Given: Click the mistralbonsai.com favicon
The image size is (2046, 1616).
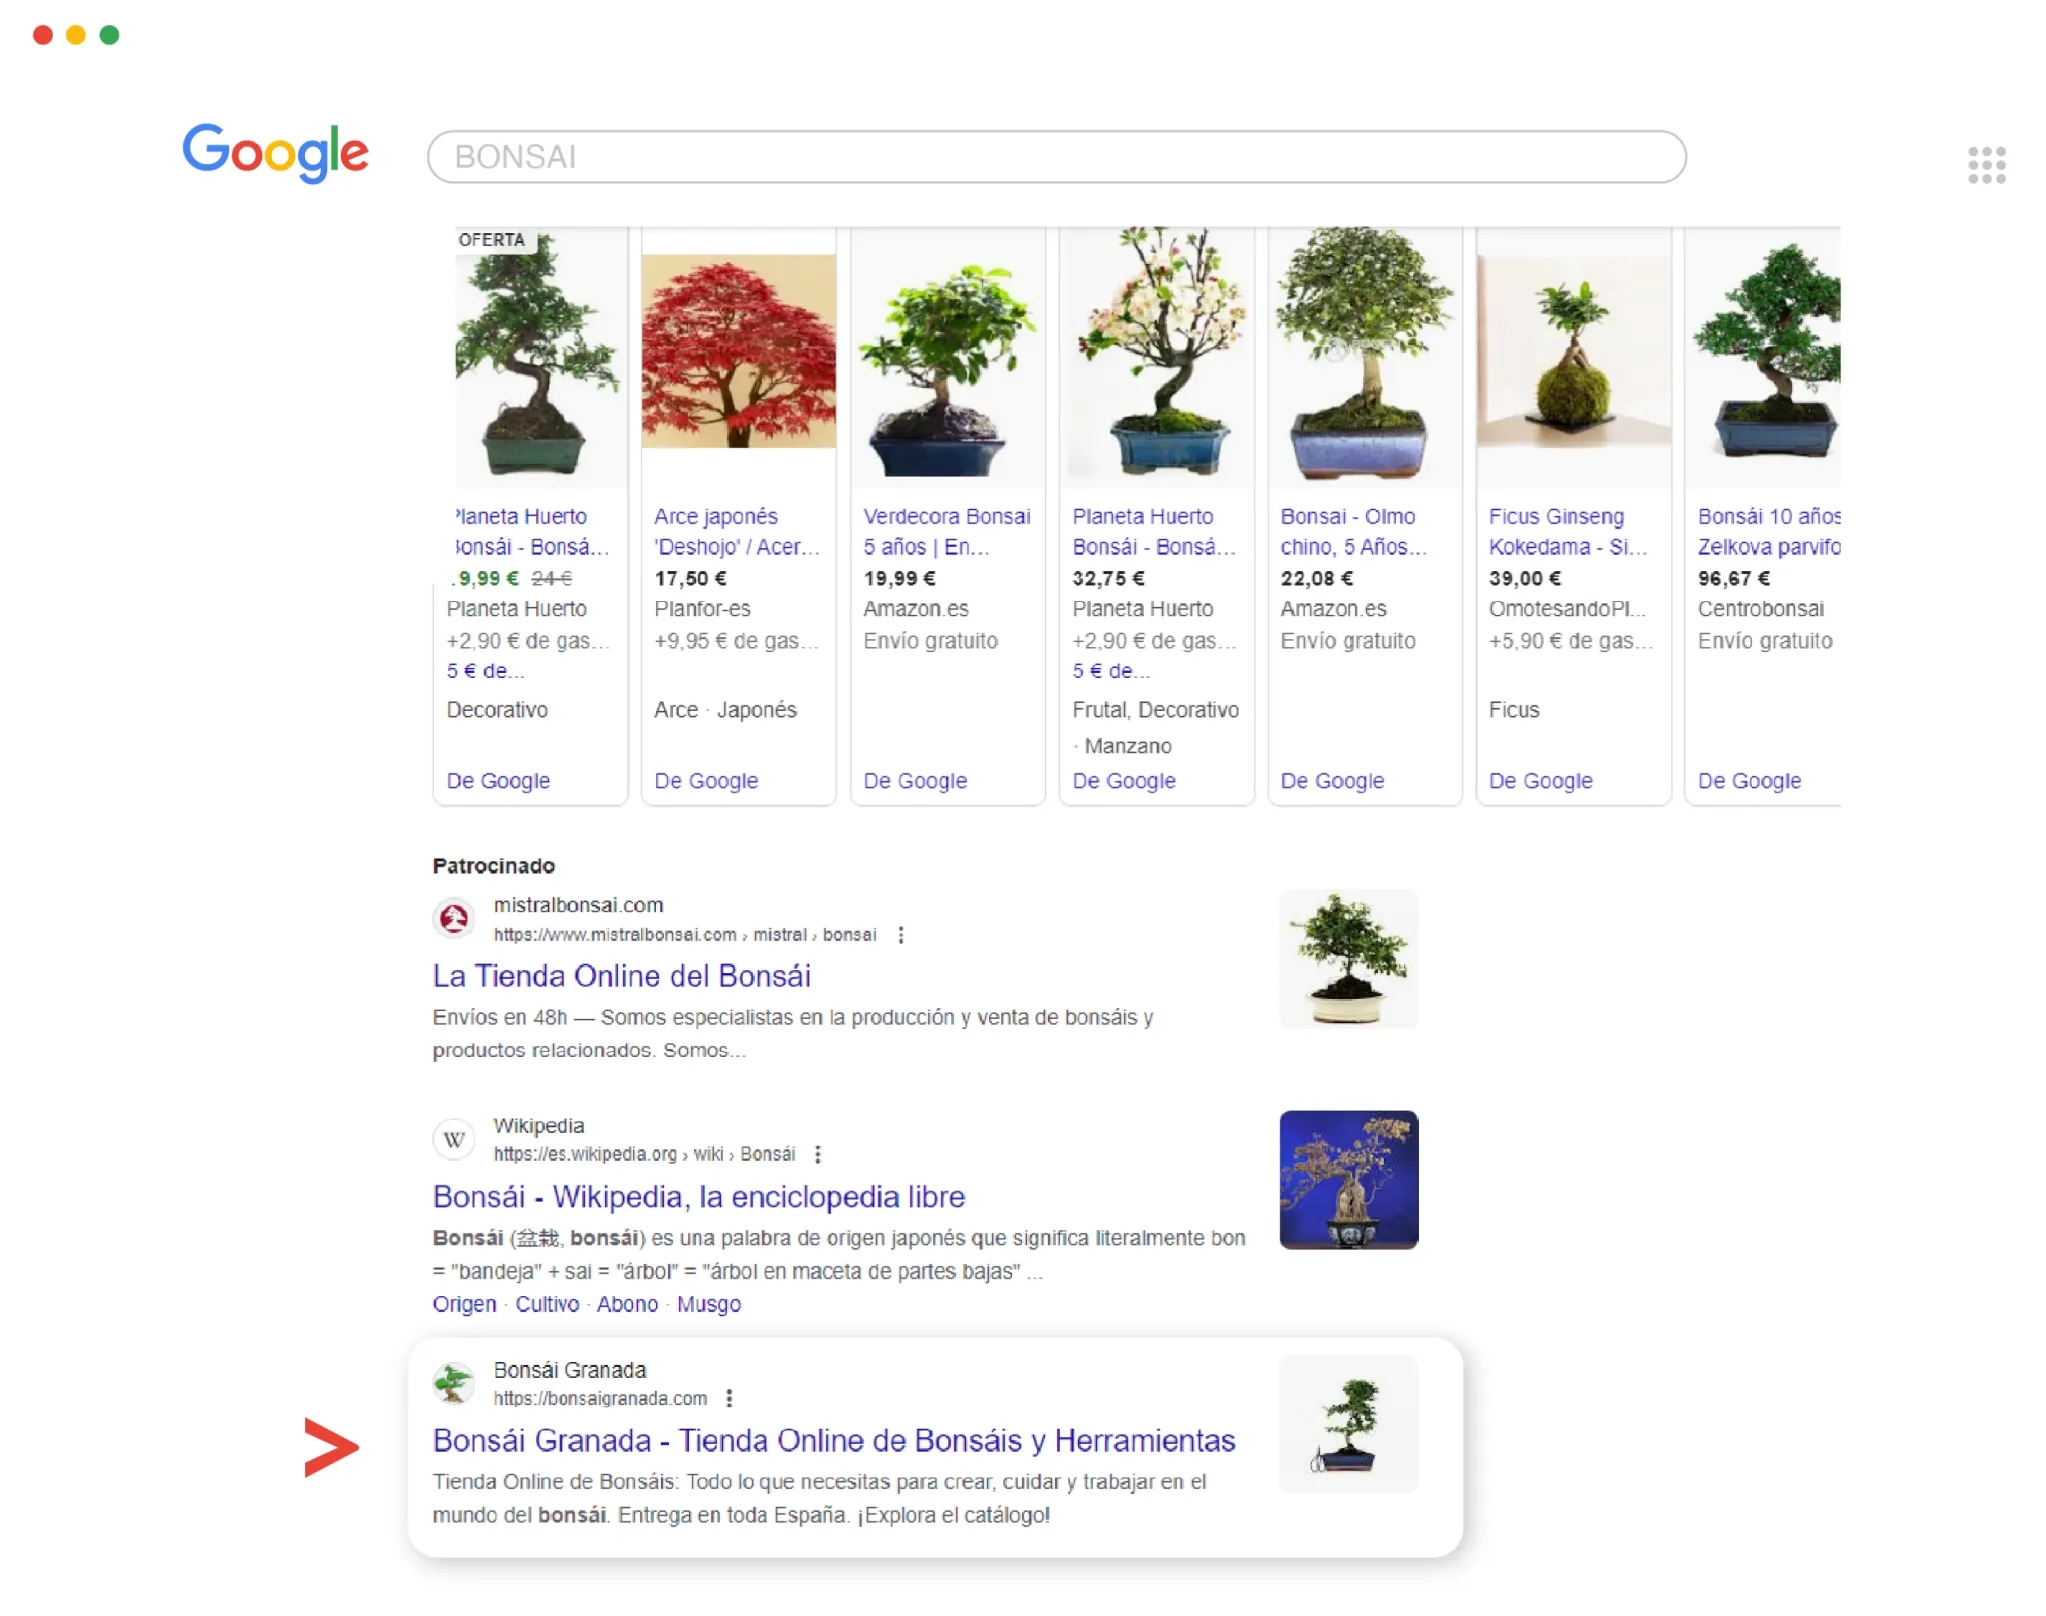Looking at the screenshot, I should point(454,918).
